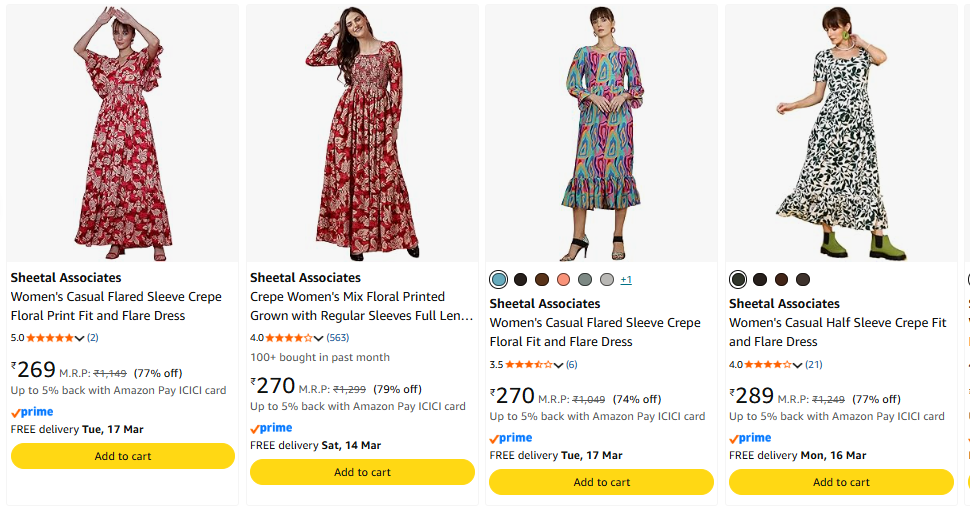Choose the selected blue color swatch
The width and height of the screenshot is (970, 506).
[x=499, y=279]
